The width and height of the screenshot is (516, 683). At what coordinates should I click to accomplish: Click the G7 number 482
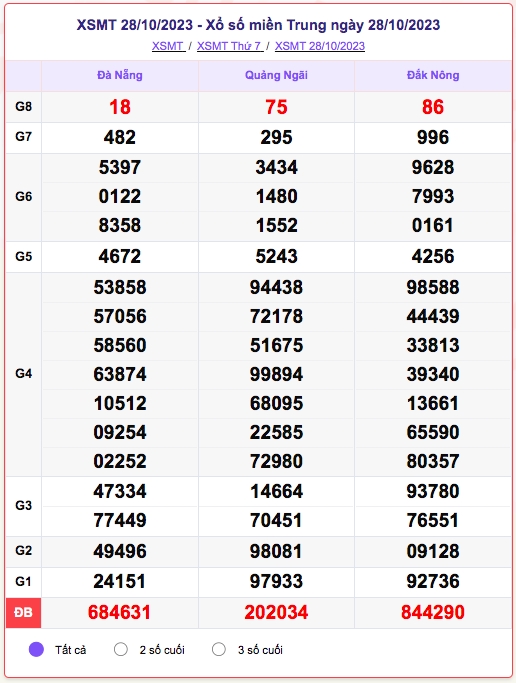120,138
